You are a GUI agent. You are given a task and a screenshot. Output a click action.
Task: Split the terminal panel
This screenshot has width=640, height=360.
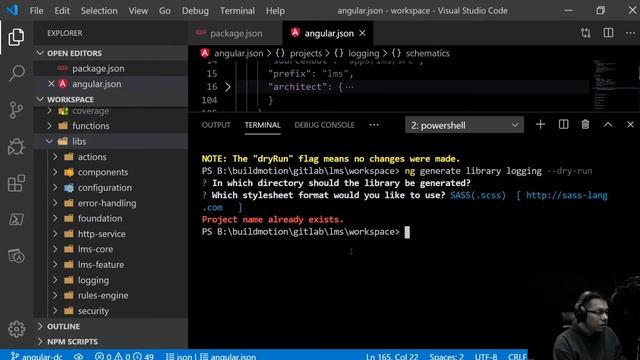(563, 124)
